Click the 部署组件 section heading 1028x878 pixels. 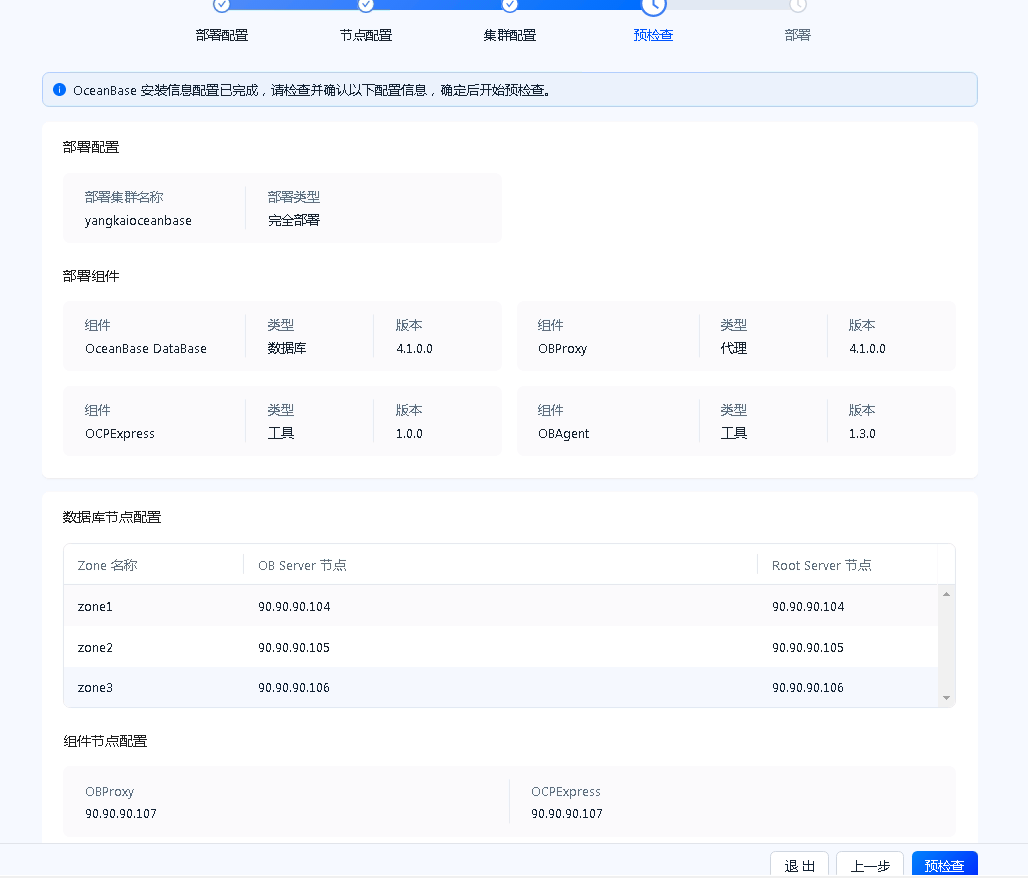pos(91,277)
